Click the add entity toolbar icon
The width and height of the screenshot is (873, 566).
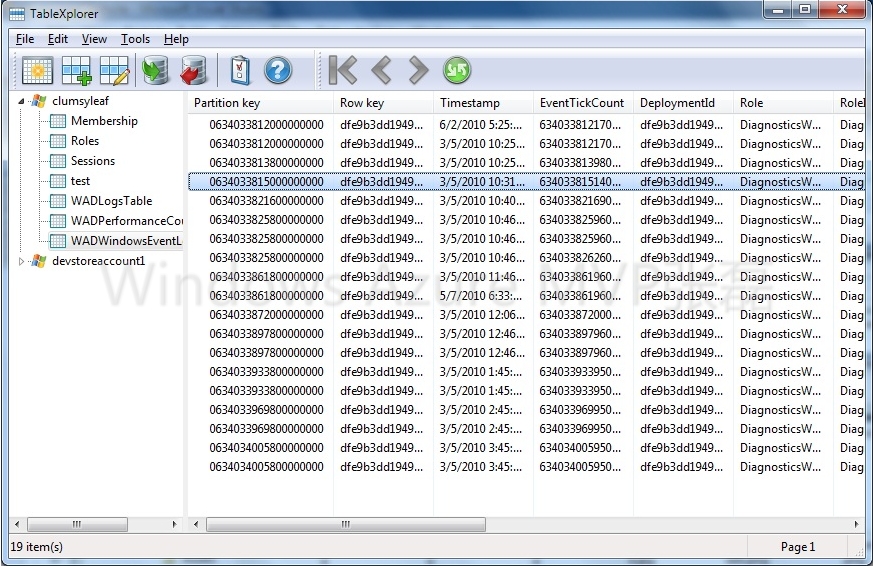pos(76,70)
